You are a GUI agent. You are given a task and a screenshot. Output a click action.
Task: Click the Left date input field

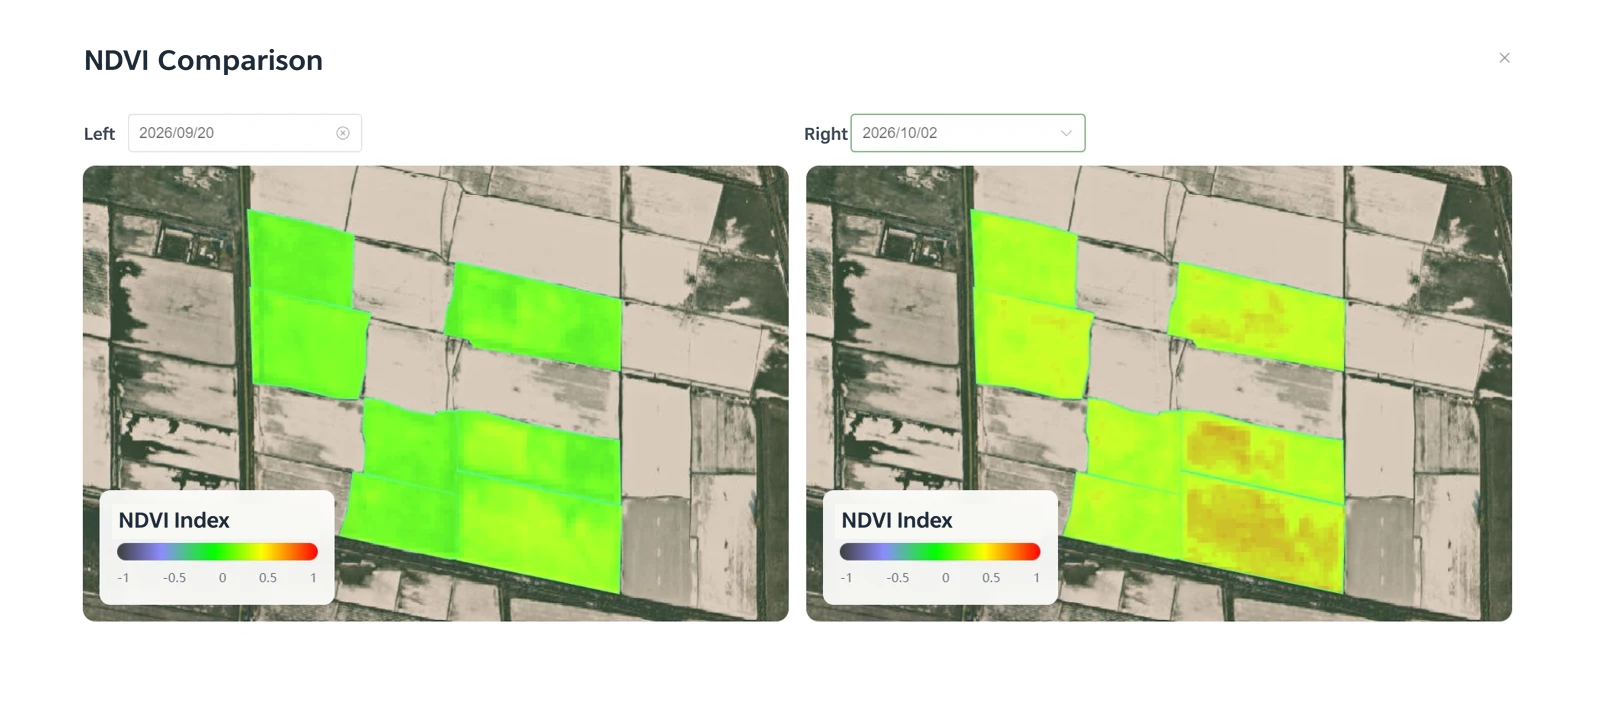click(245, 133)
